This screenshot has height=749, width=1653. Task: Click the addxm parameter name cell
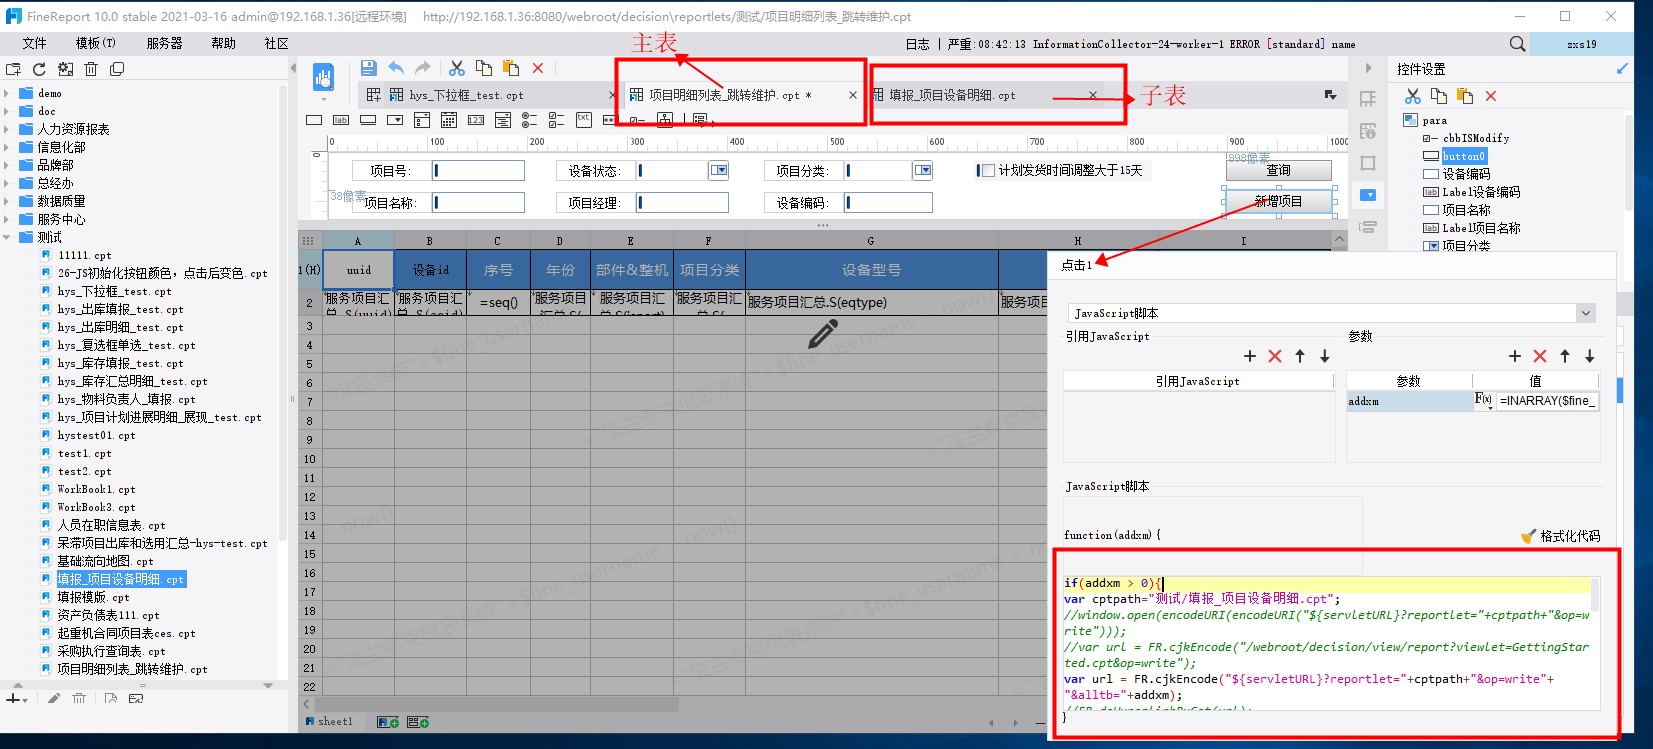point(1408,401)
